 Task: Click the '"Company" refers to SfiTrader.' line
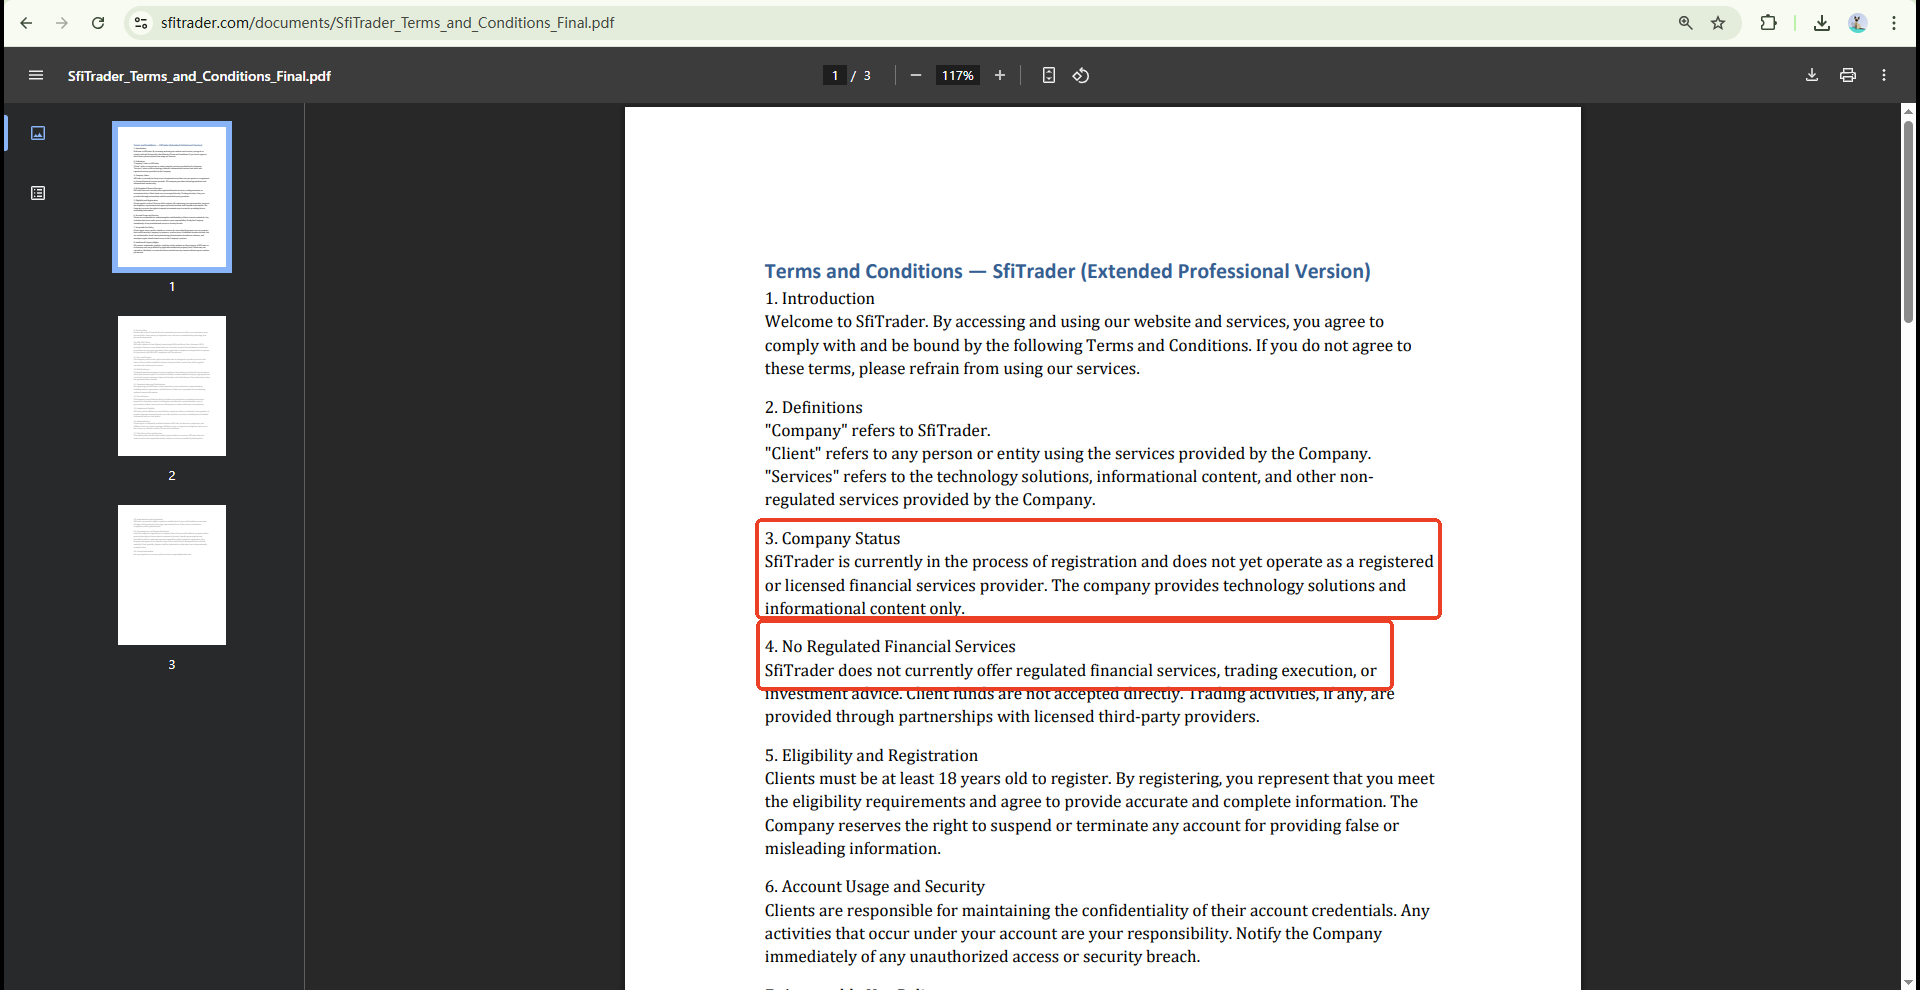(x=878, y=430)
